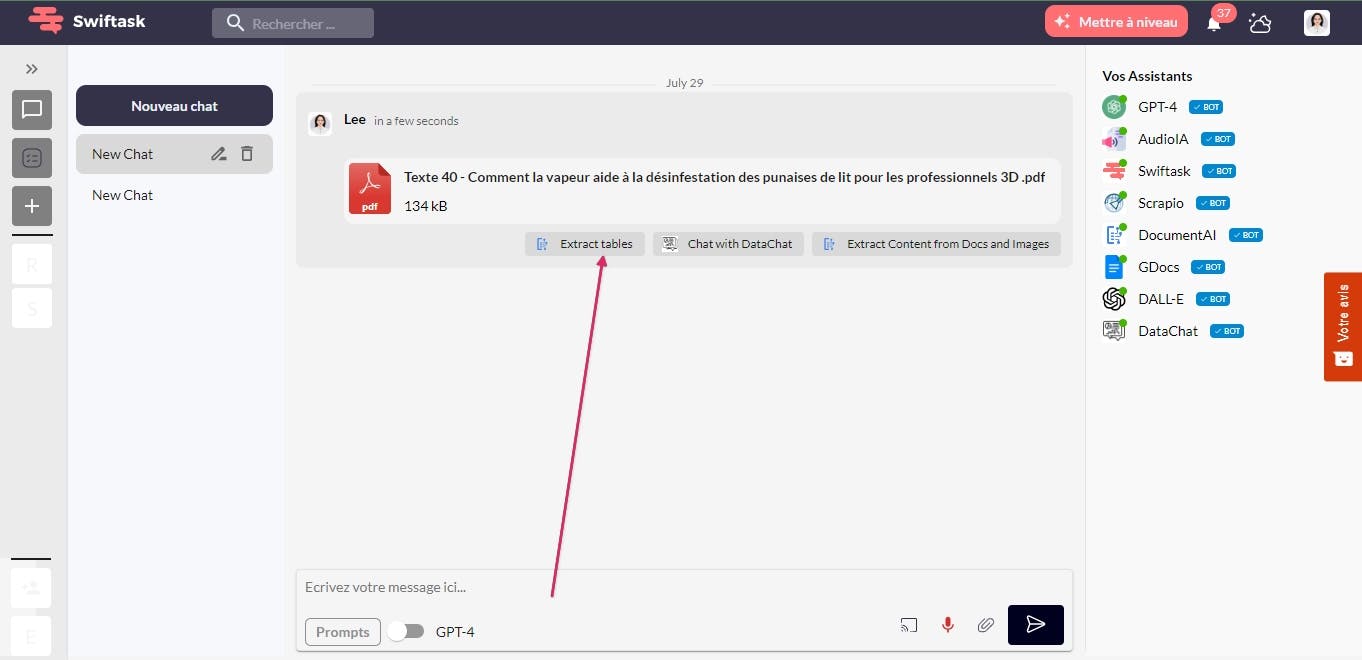Select the E tile at sidebar bottom

32,636
